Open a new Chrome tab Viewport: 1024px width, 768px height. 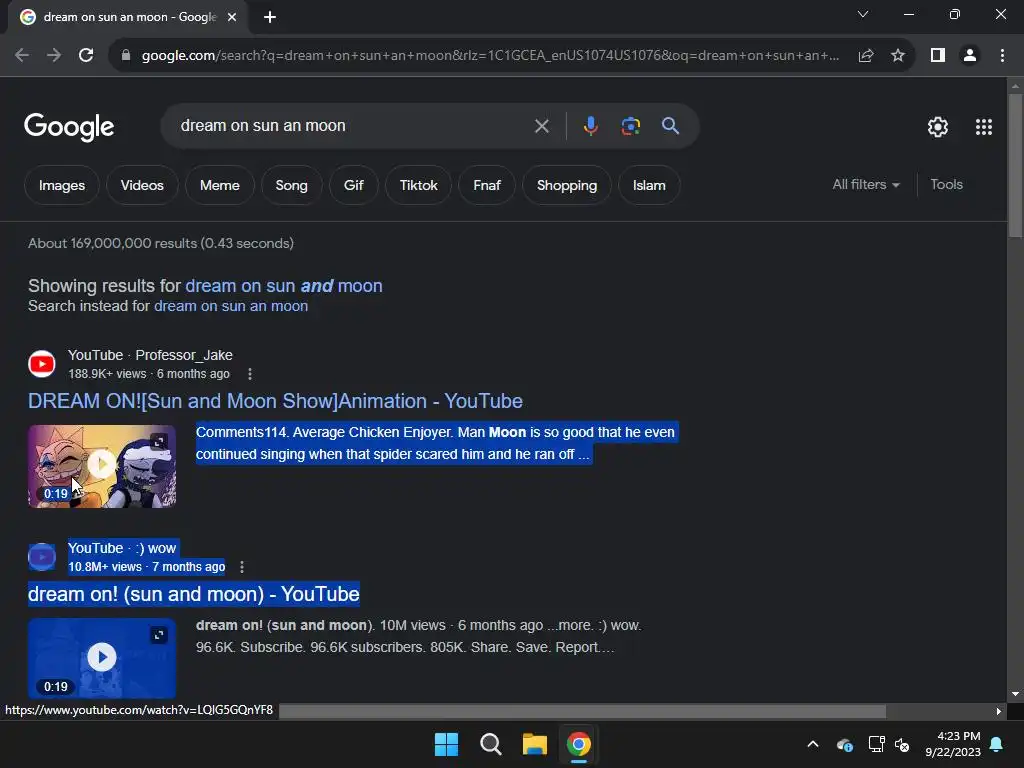pos(270,18)
